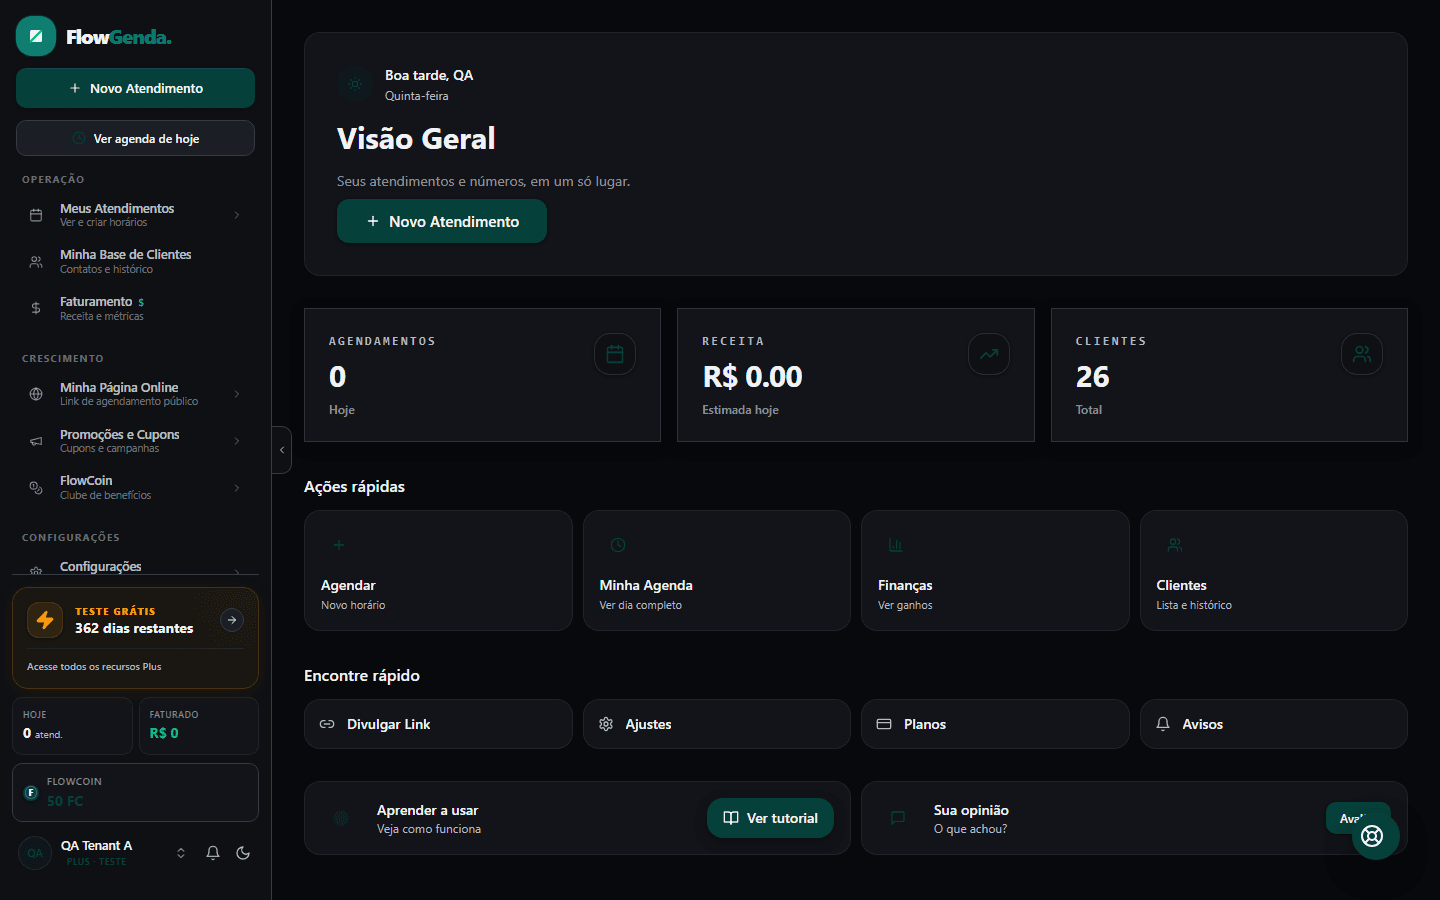Expand Meus Atendimentos chevron
The height and width of the screenshot is (900, 1440).
tap(237, 215)
